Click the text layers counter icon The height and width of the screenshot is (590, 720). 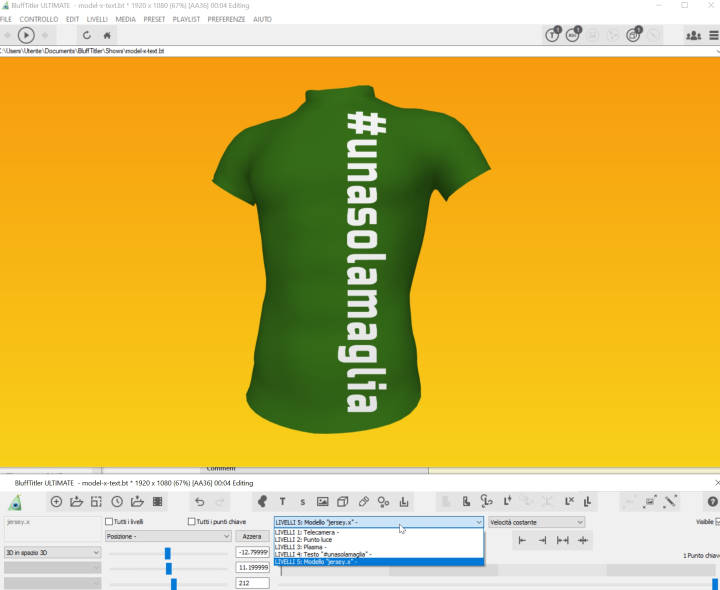(553, 35)
